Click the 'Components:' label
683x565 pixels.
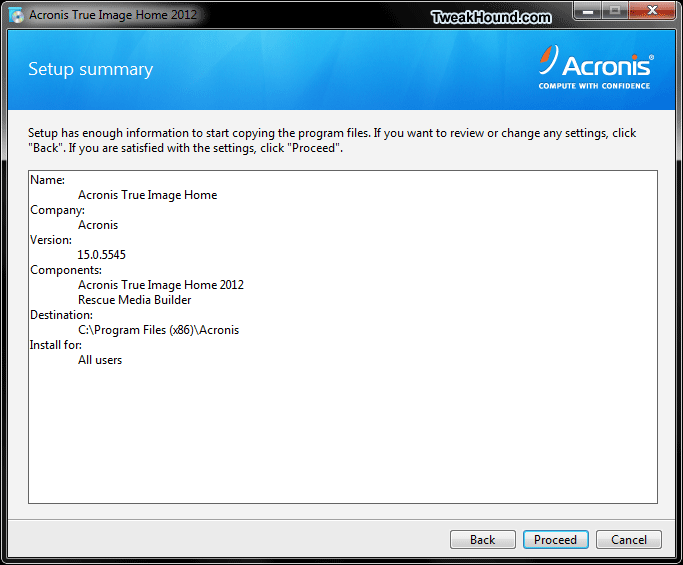click(66, 270)
